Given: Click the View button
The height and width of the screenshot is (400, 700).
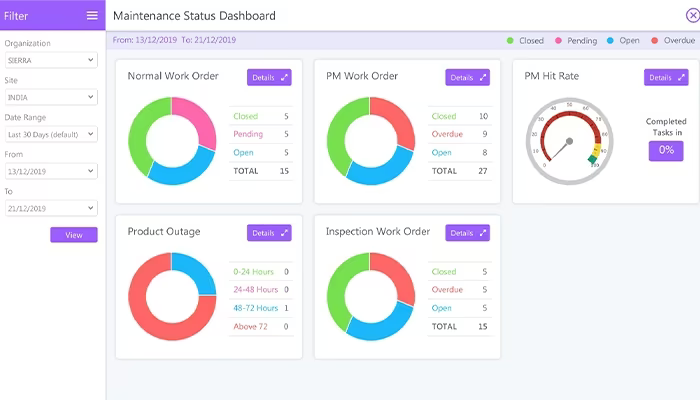Looking at the screenshot, I should (x=74, y=235).
